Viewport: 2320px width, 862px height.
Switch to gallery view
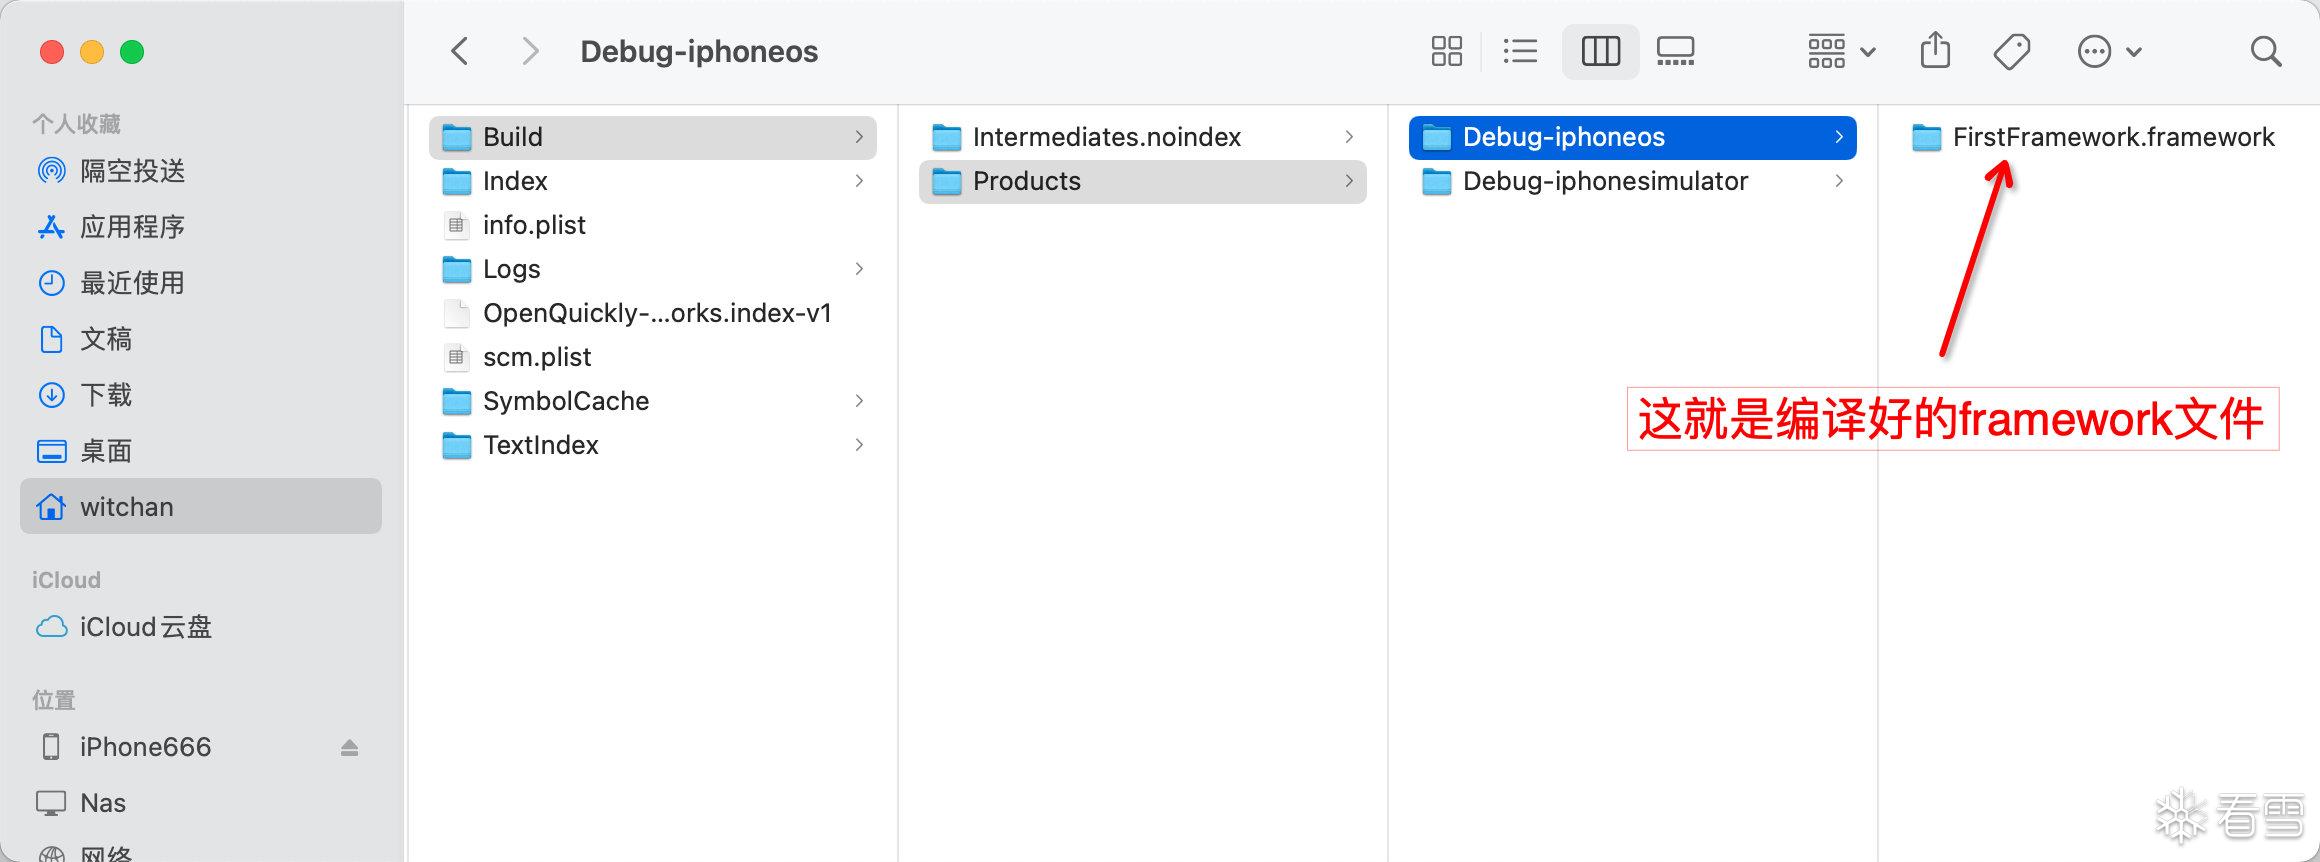pos(1675,51)
